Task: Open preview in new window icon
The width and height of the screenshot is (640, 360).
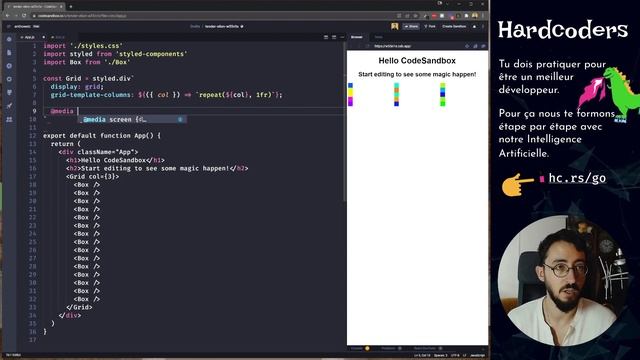Action: click(484, 46)
